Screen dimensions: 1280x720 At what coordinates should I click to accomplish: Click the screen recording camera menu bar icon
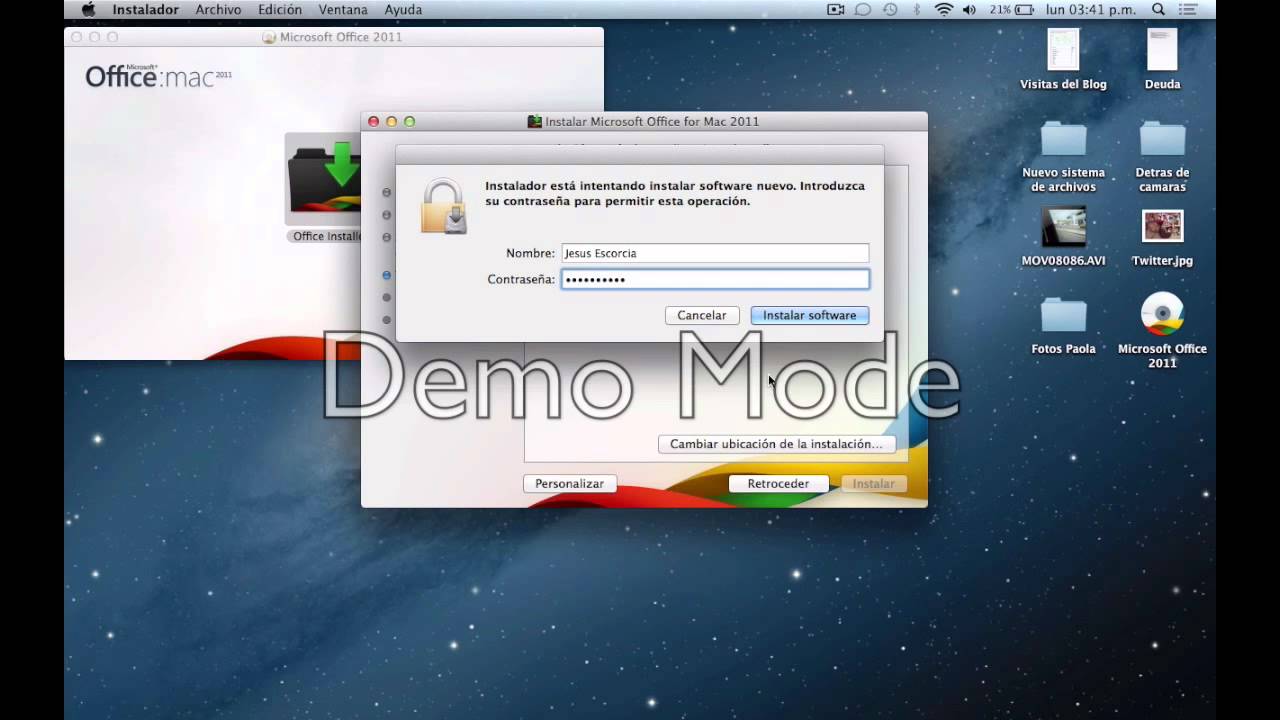836,9
